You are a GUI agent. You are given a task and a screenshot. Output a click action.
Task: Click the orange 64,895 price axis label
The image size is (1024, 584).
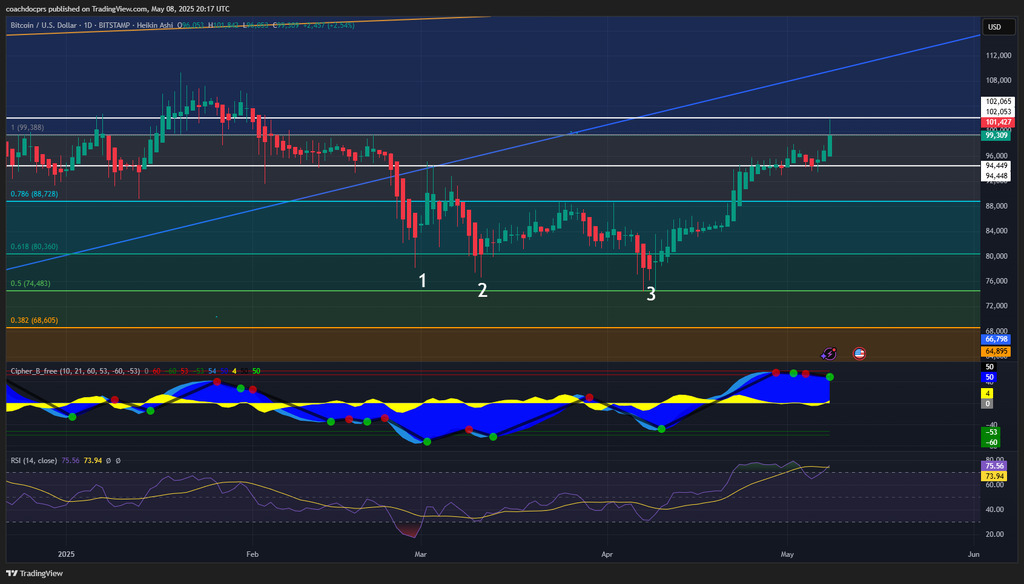(997, 351)
